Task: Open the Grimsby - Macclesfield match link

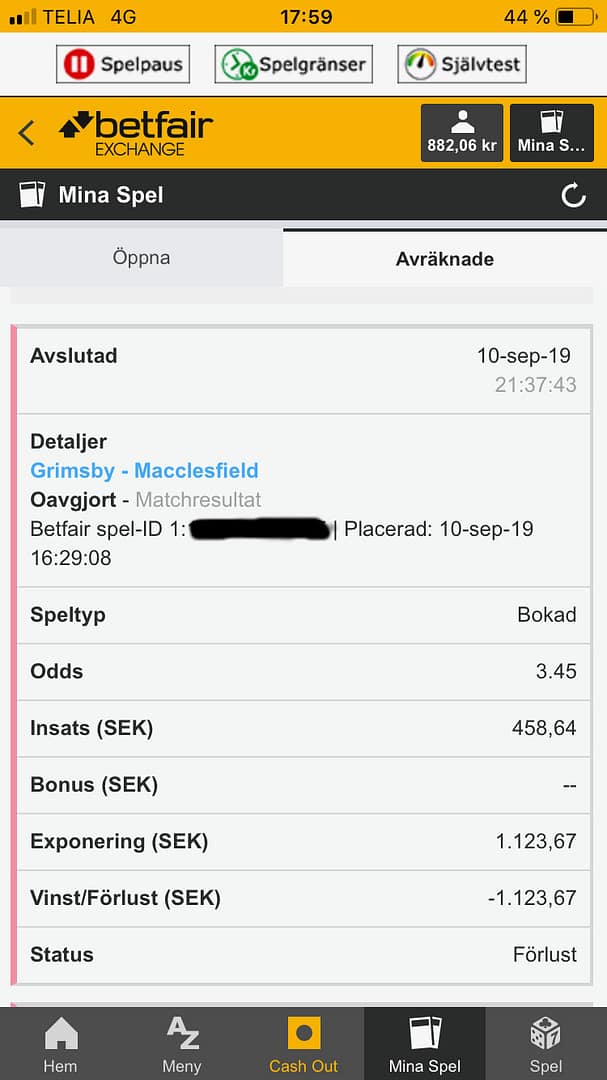Action: 145,471
